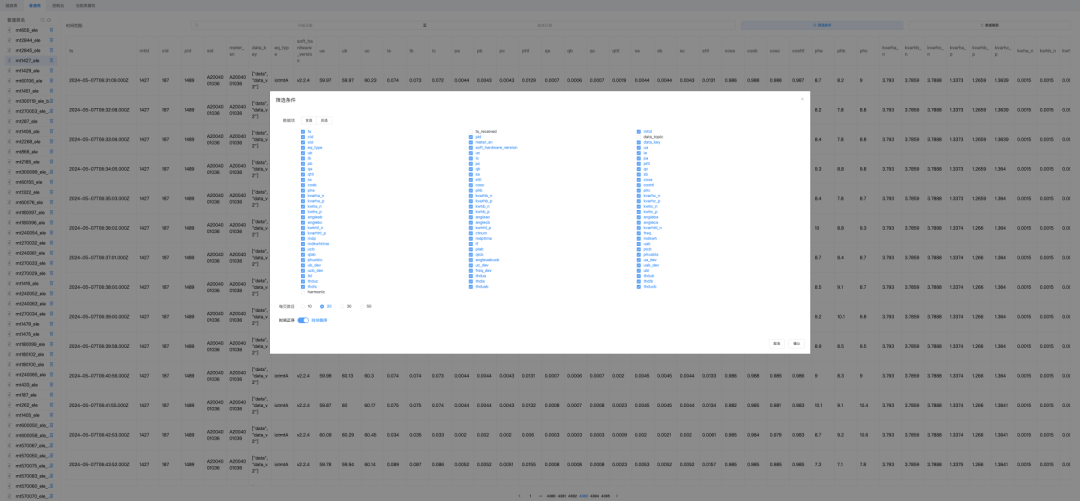Select mt2844_ele in background sidebar
The height and width of the screenshot is (501, 1080).
[28, 40]
